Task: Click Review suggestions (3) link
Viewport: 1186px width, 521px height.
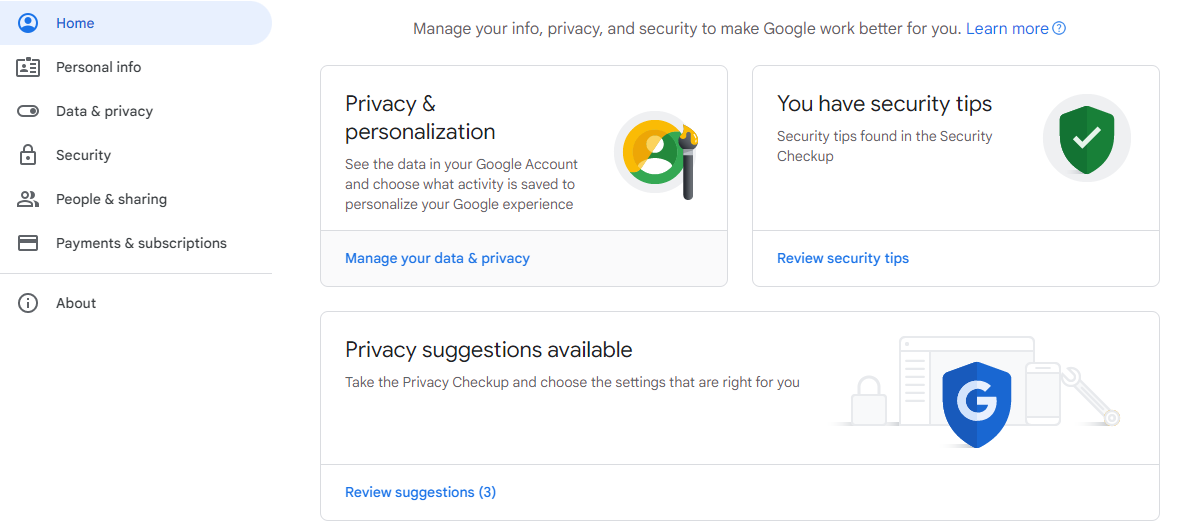Action: click(421, 492)
